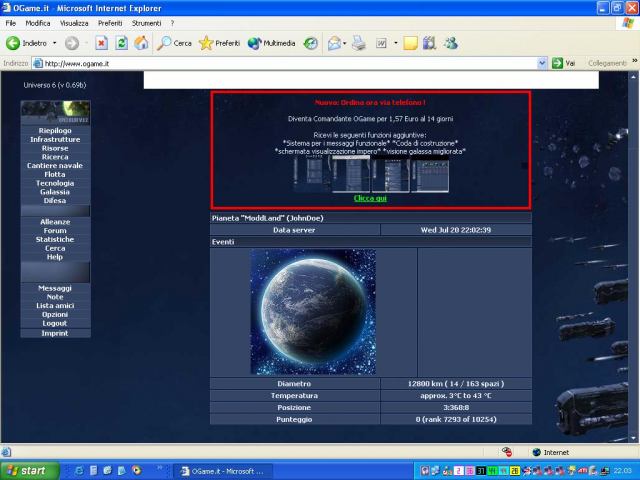Click Logout in the sidebar
Image resolution: width=640 pixels, height=480 pixels.
coord(55,323)
